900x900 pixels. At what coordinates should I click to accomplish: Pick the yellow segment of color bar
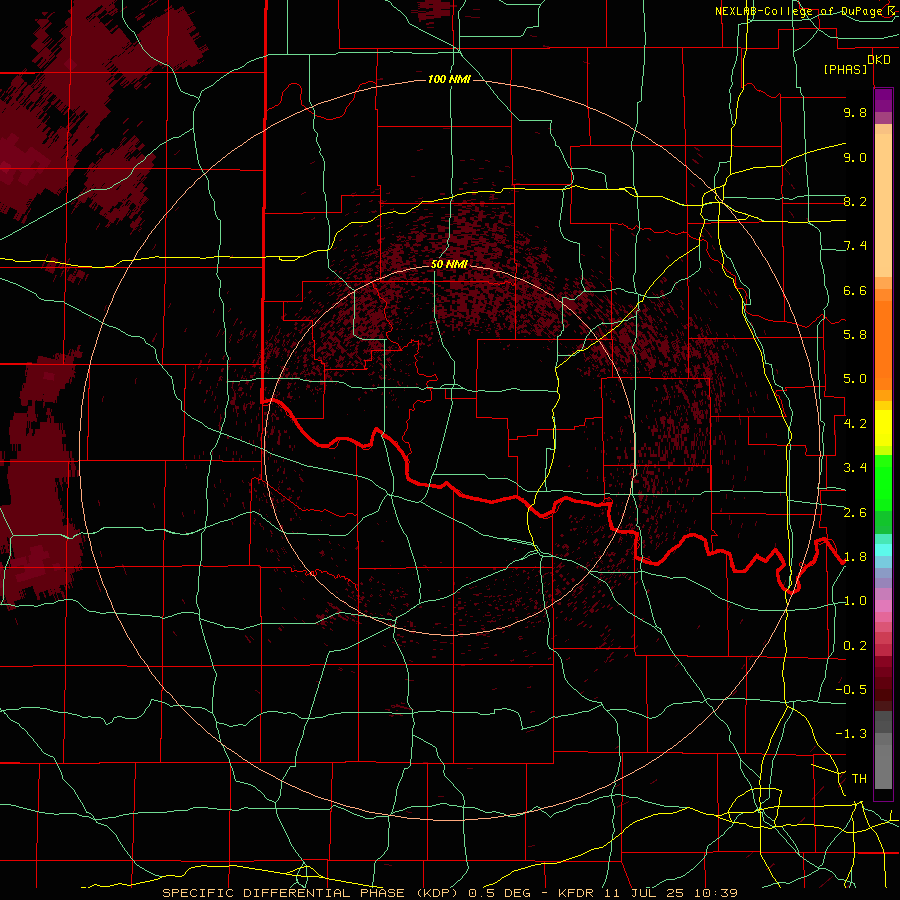click(x=883, y=428)
